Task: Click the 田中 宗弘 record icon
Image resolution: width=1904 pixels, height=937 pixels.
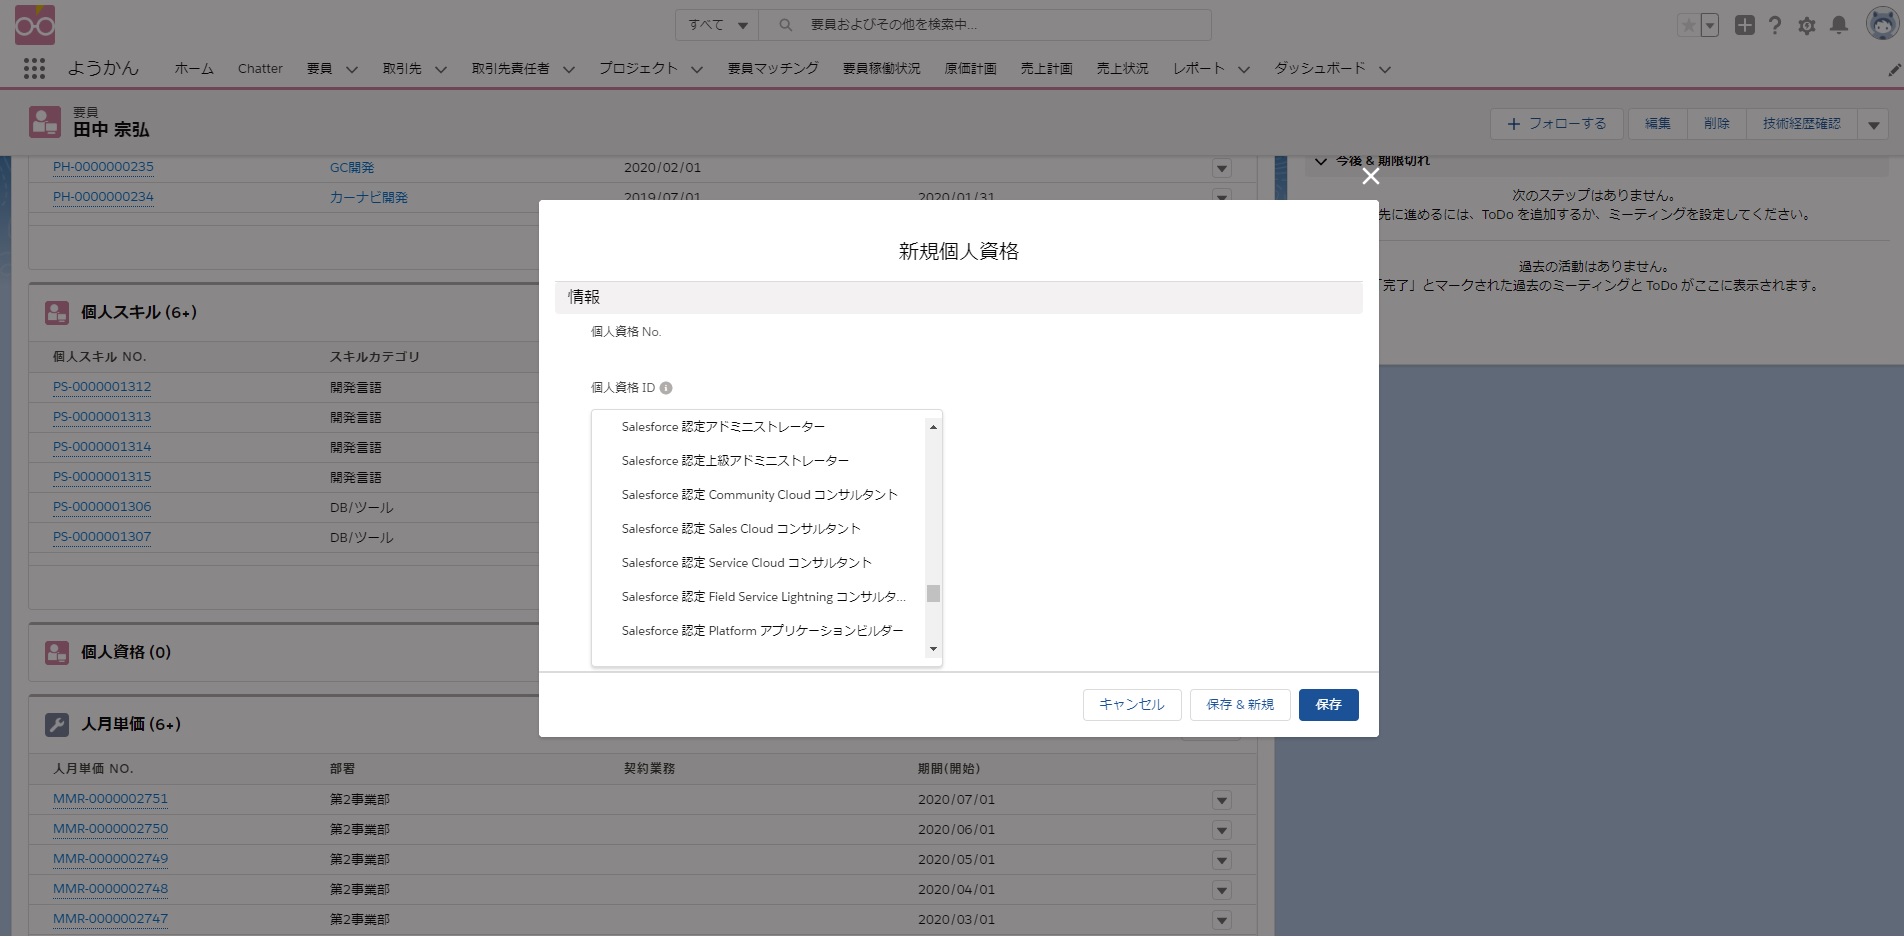Action: tap(45, 122)
